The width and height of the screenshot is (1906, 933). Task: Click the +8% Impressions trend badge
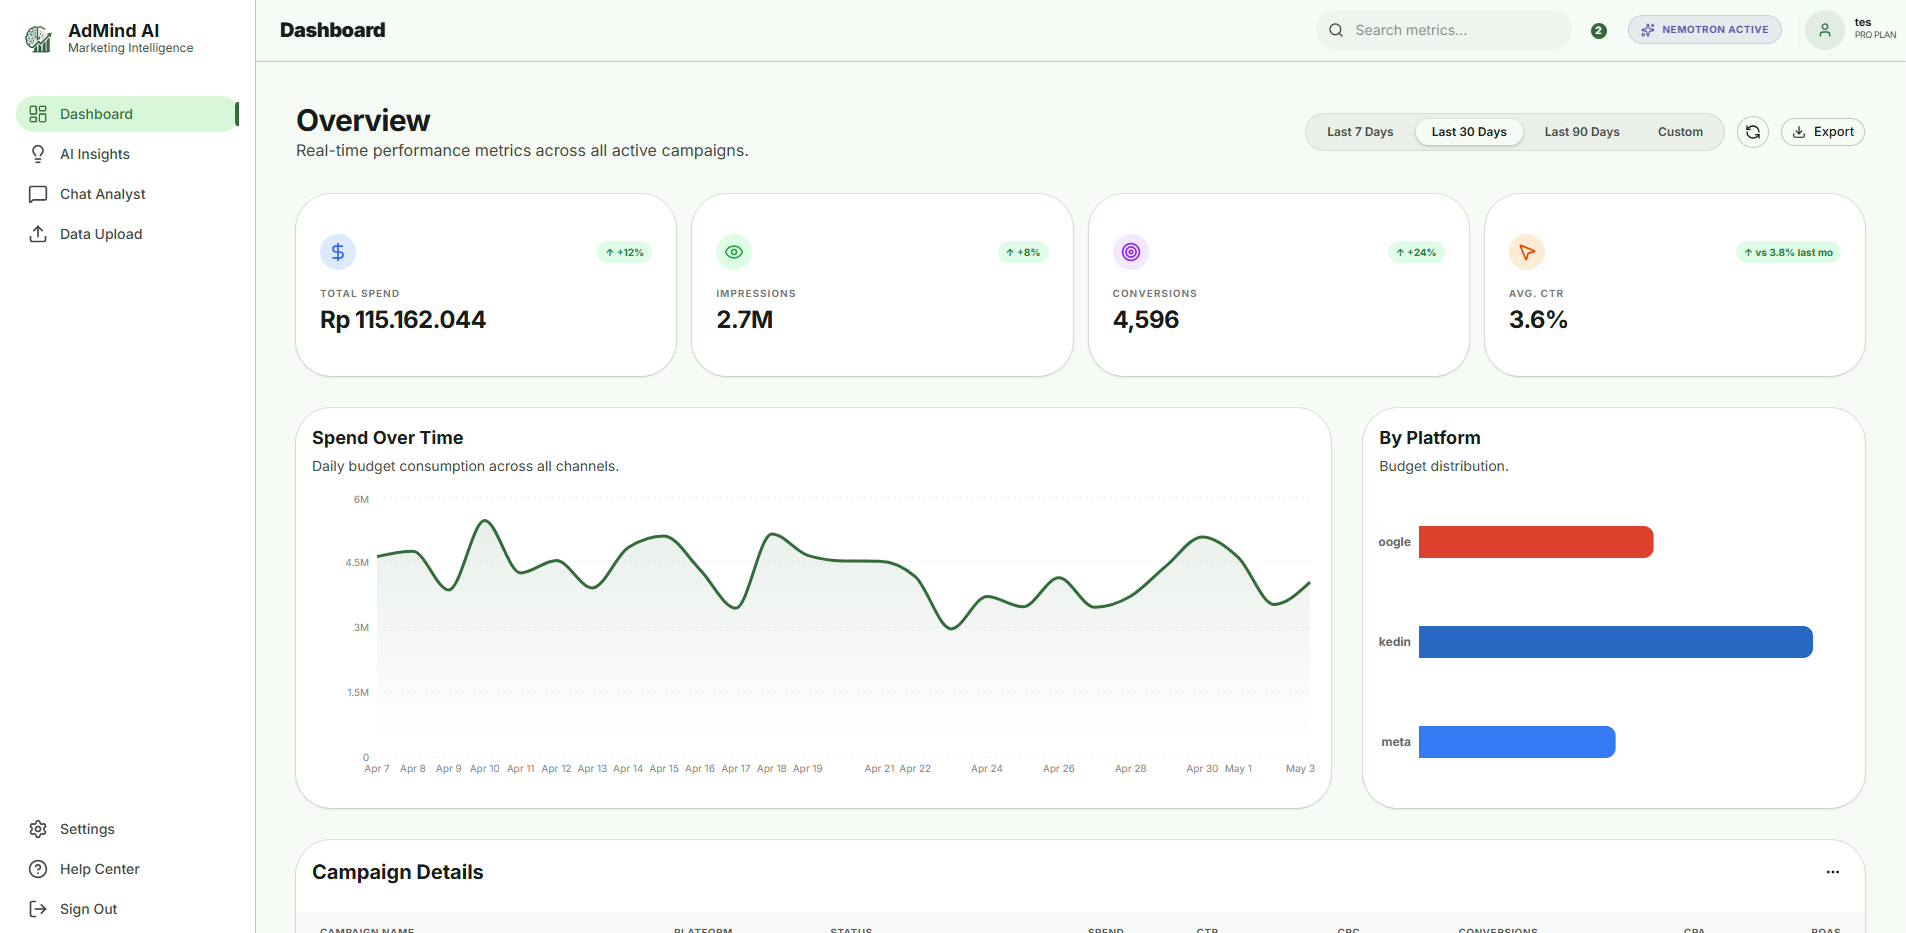point(1023,253)
